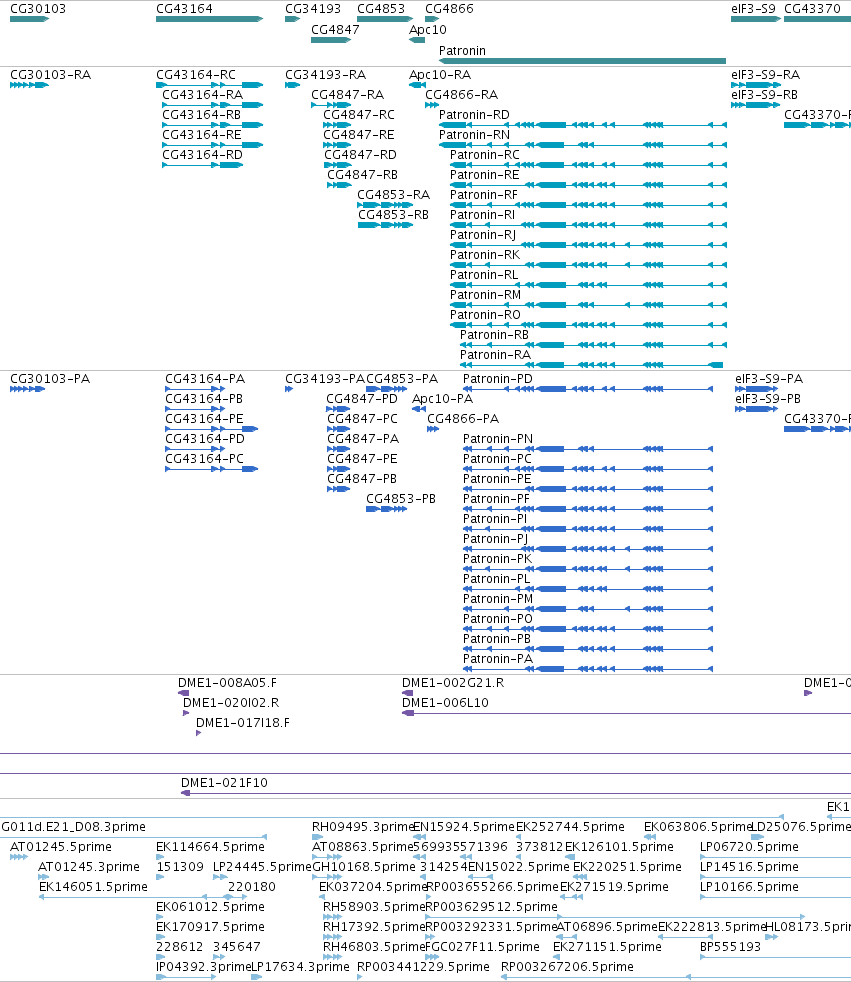Click the CG30103-PA protein label
Viewport: 851px width, 982px height.
50,379
